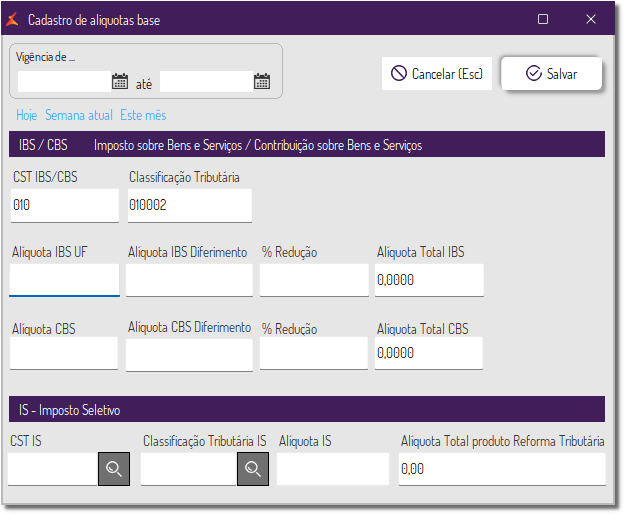
Task: Open the CST IS search lookup
Action: (114, 469)
